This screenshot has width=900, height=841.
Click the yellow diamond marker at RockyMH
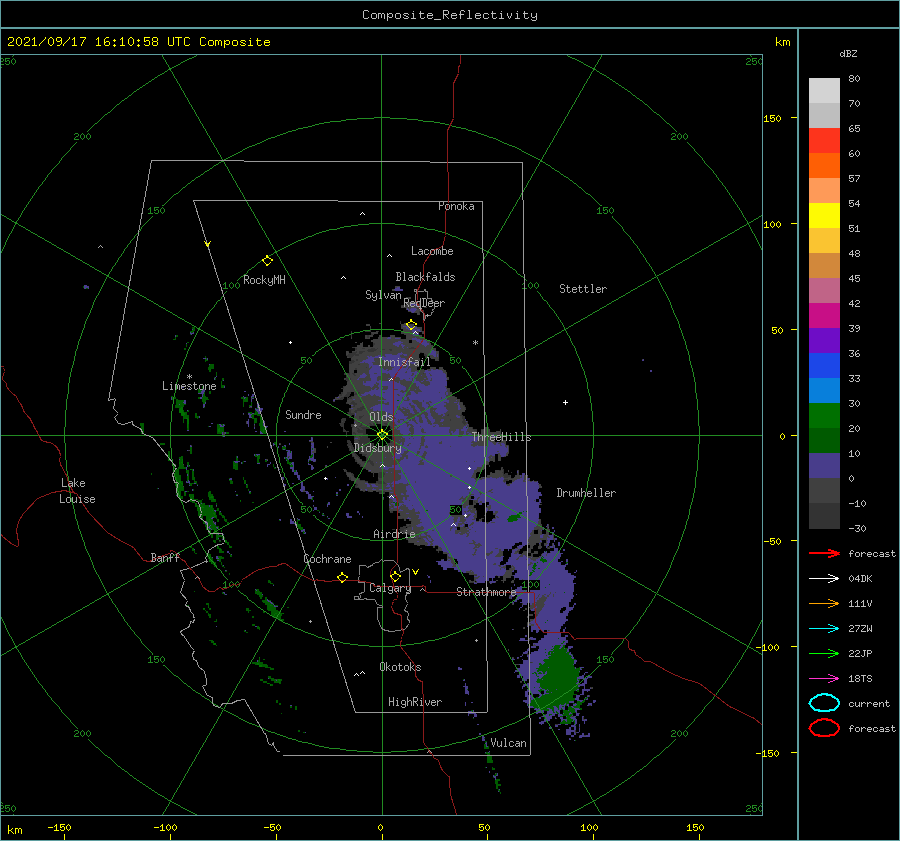pos(267,261)
